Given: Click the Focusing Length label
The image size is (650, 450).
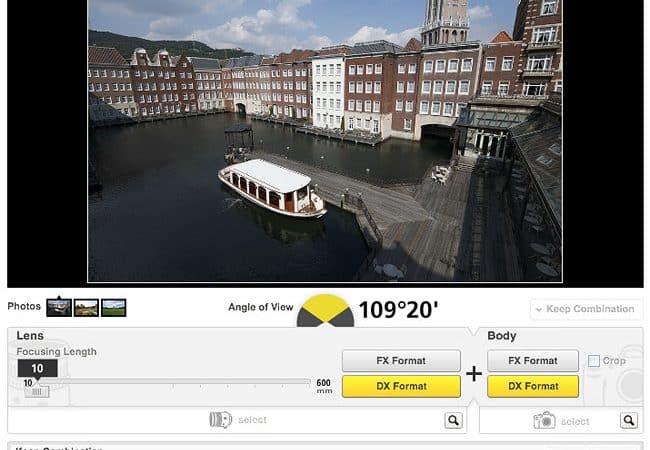Looking at the screenshot, I should (56, 352).
